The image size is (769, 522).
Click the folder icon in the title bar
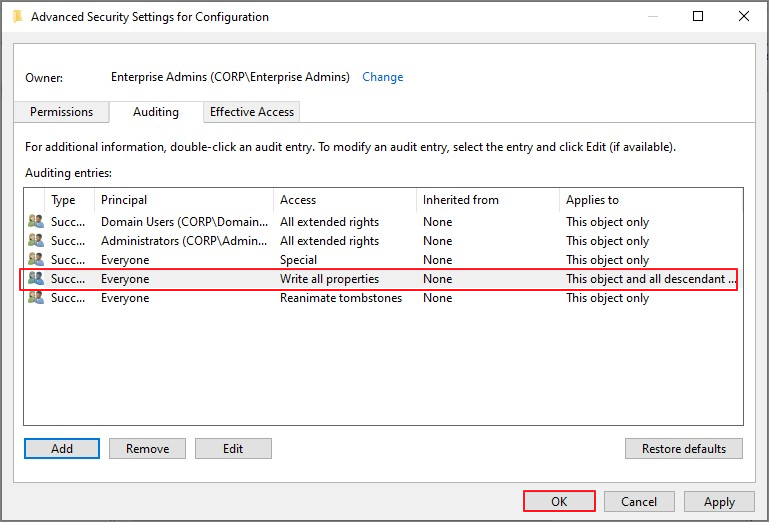[18, 17]
